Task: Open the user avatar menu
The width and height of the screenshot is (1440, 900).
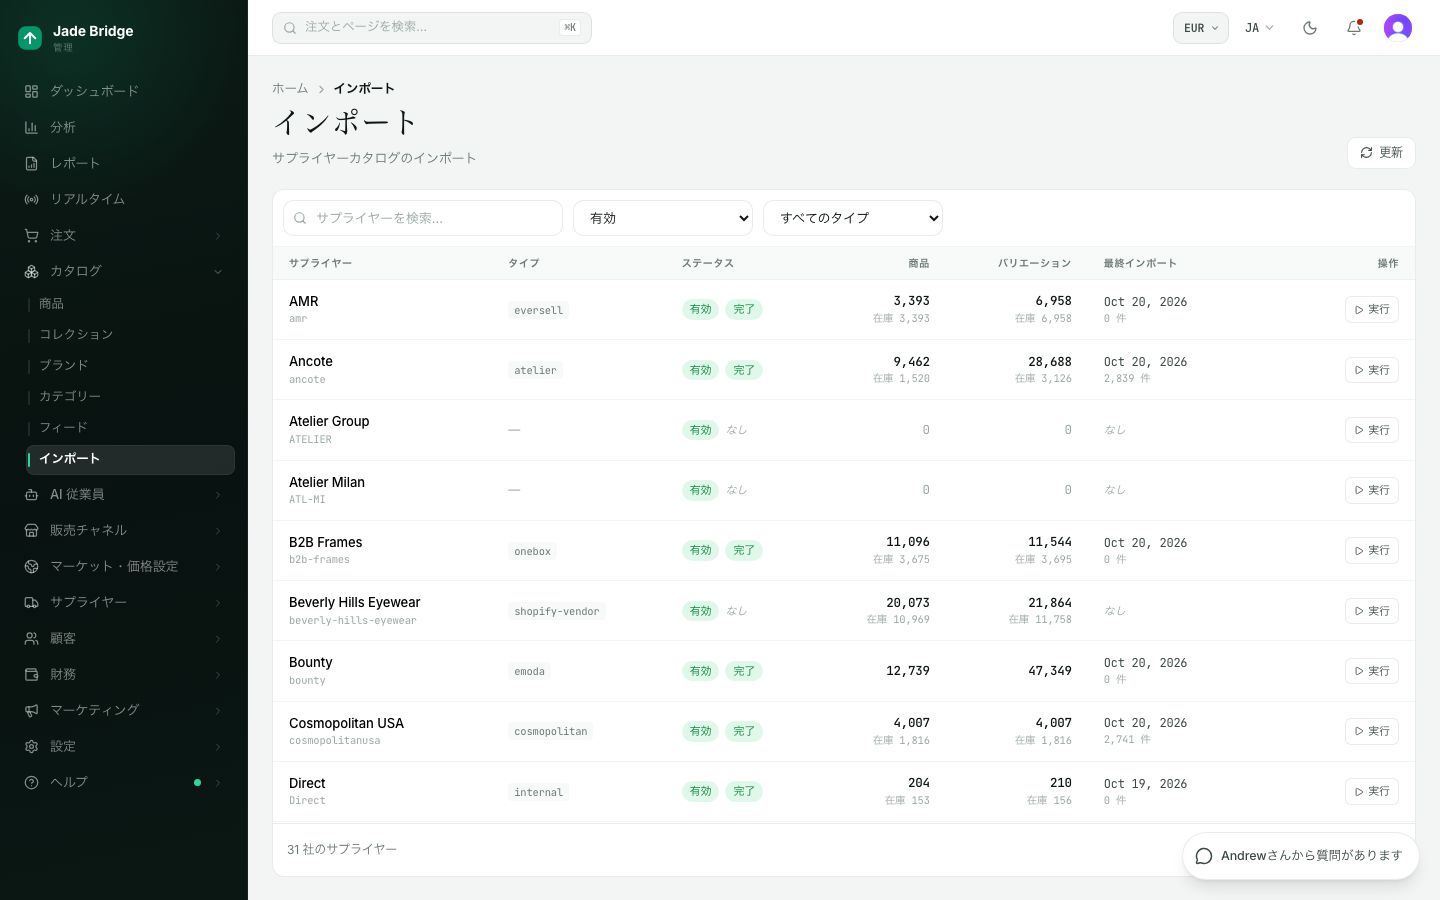Action: pyautogui.click(x=1398, y=28)
